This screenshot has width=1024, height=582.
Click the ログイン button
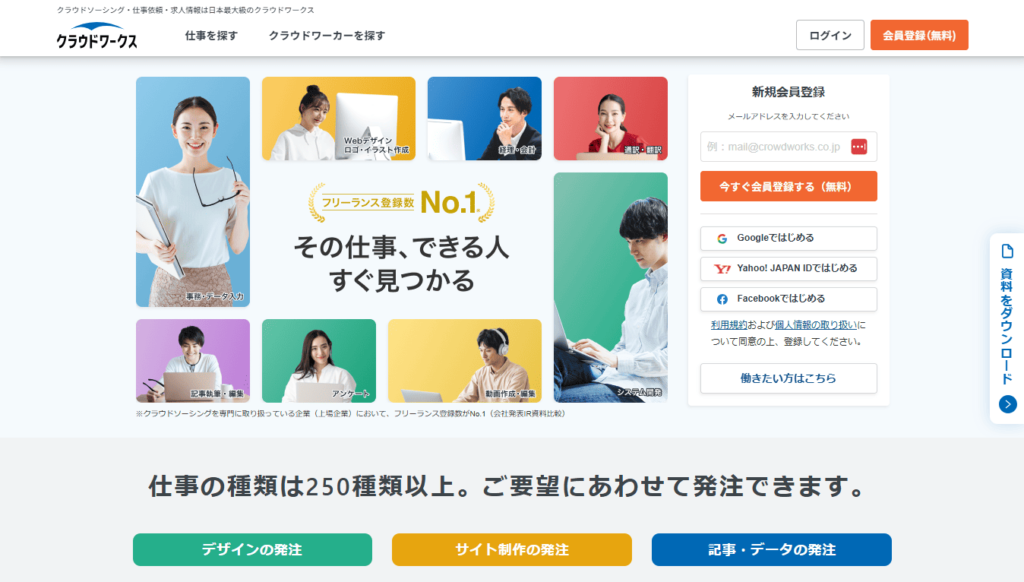click(829, 35)
